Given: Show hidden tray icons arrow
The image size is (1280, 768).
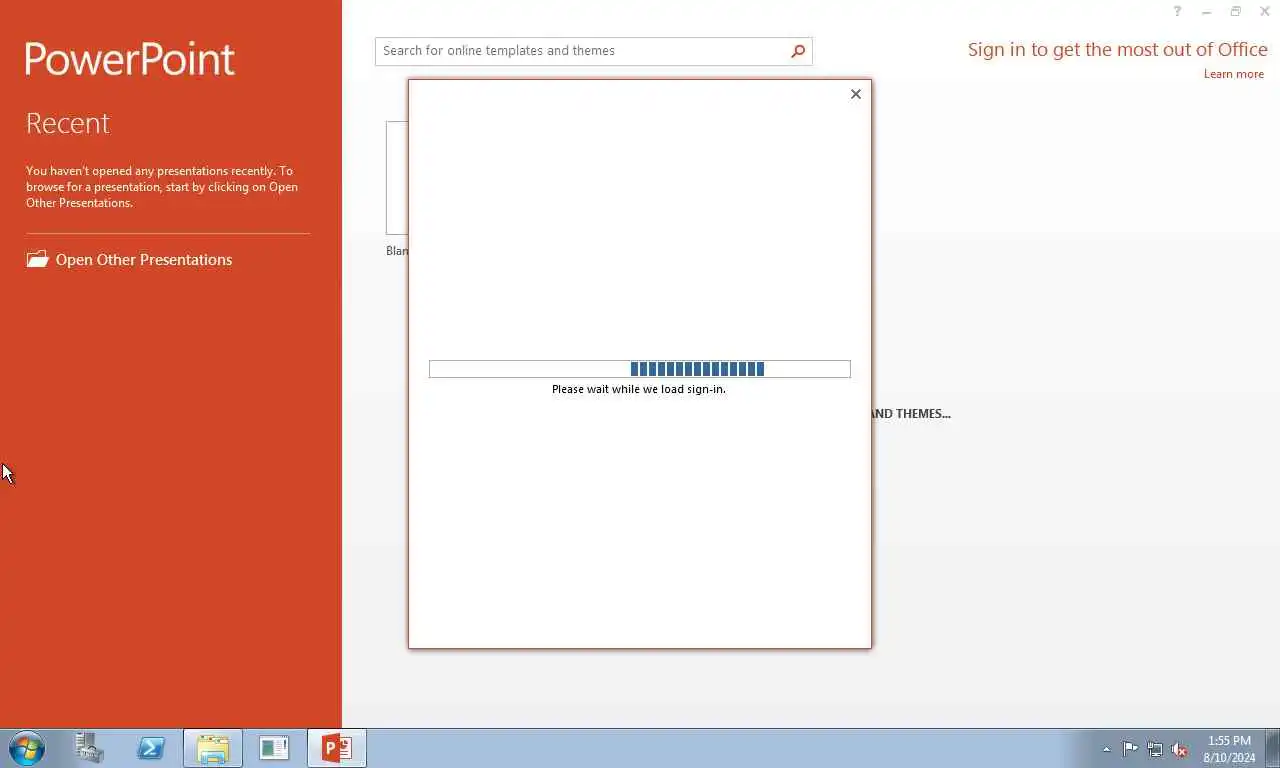Looking at the screenshot, I should pos(1106,749).
